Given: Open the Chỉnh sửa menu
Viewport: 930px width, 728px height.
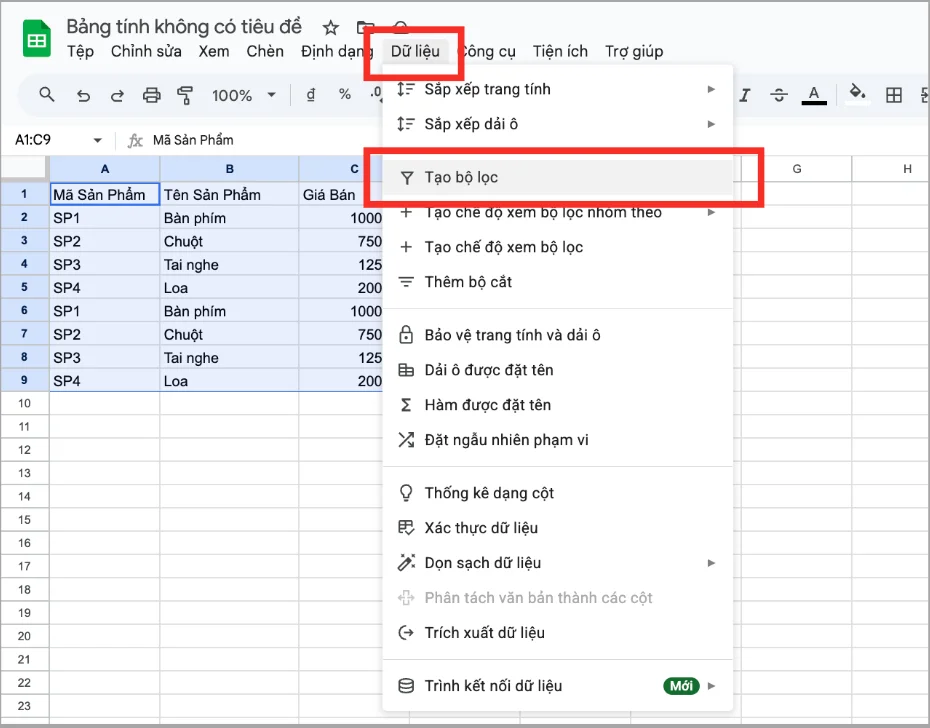Looking at the screenshot, I should pyautogui.click(x=146, y=52).
